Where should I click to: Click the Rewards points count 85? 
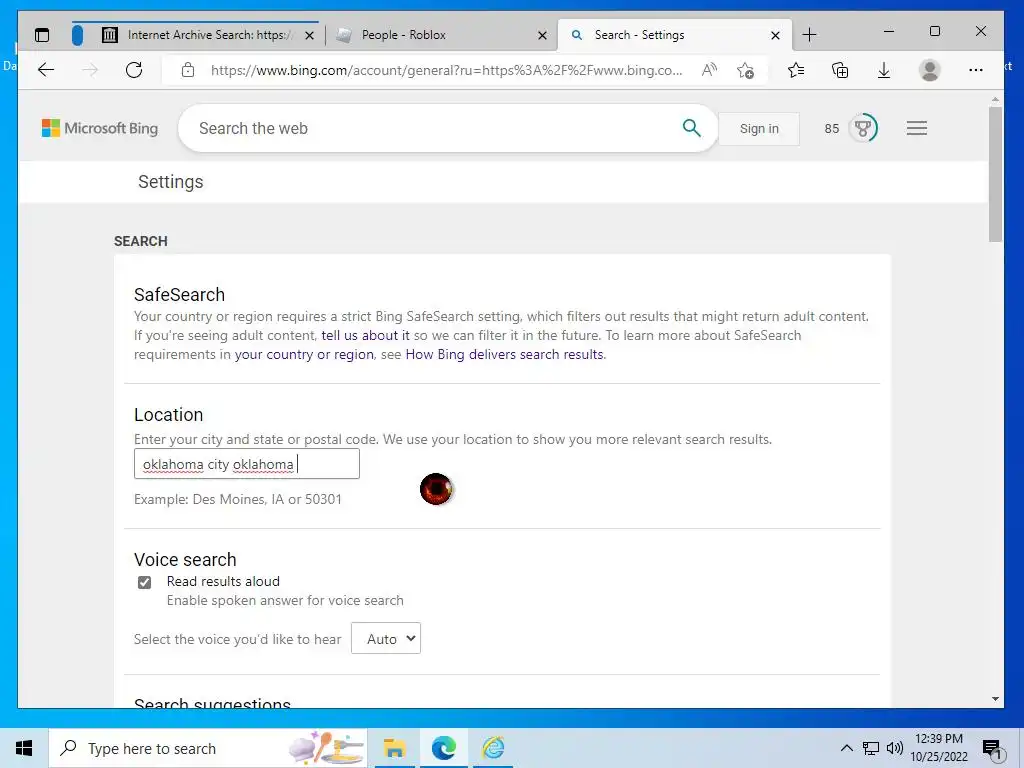(x=831, y=129)
